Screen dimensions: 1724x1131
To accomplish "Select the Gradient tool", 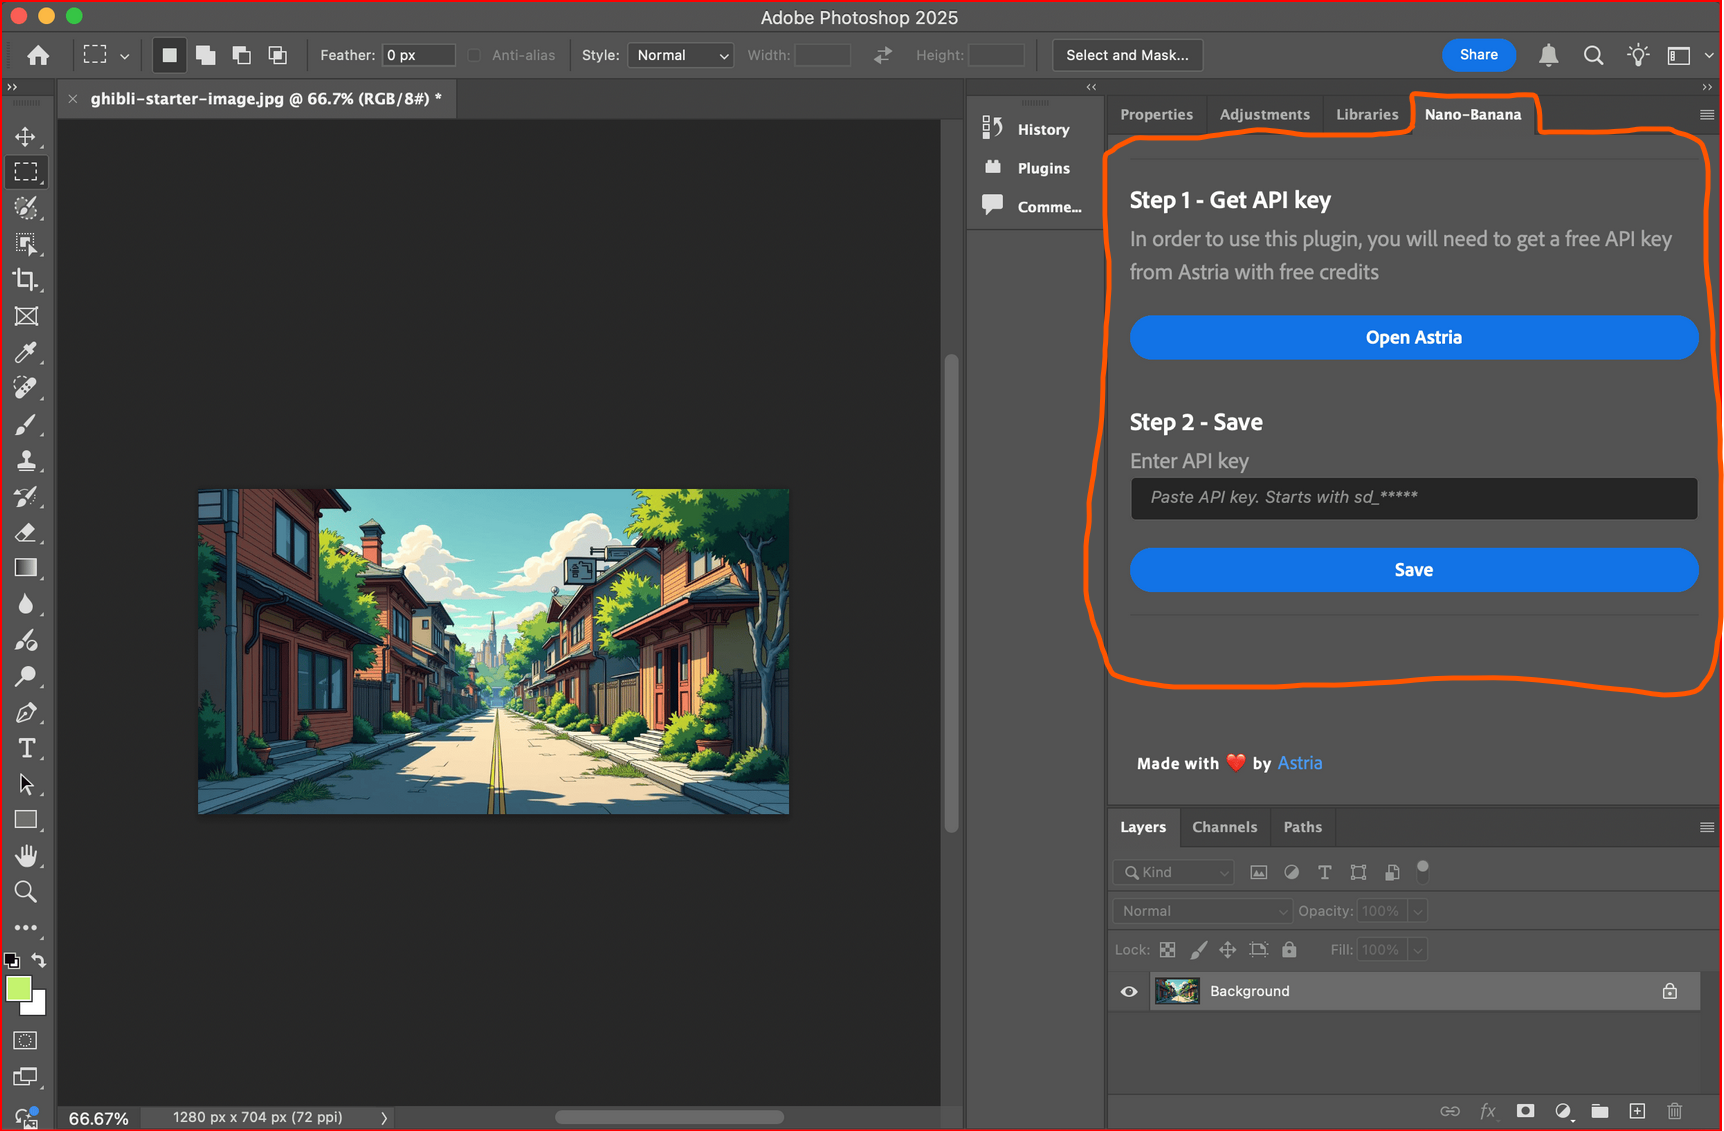I will [26, 568].
